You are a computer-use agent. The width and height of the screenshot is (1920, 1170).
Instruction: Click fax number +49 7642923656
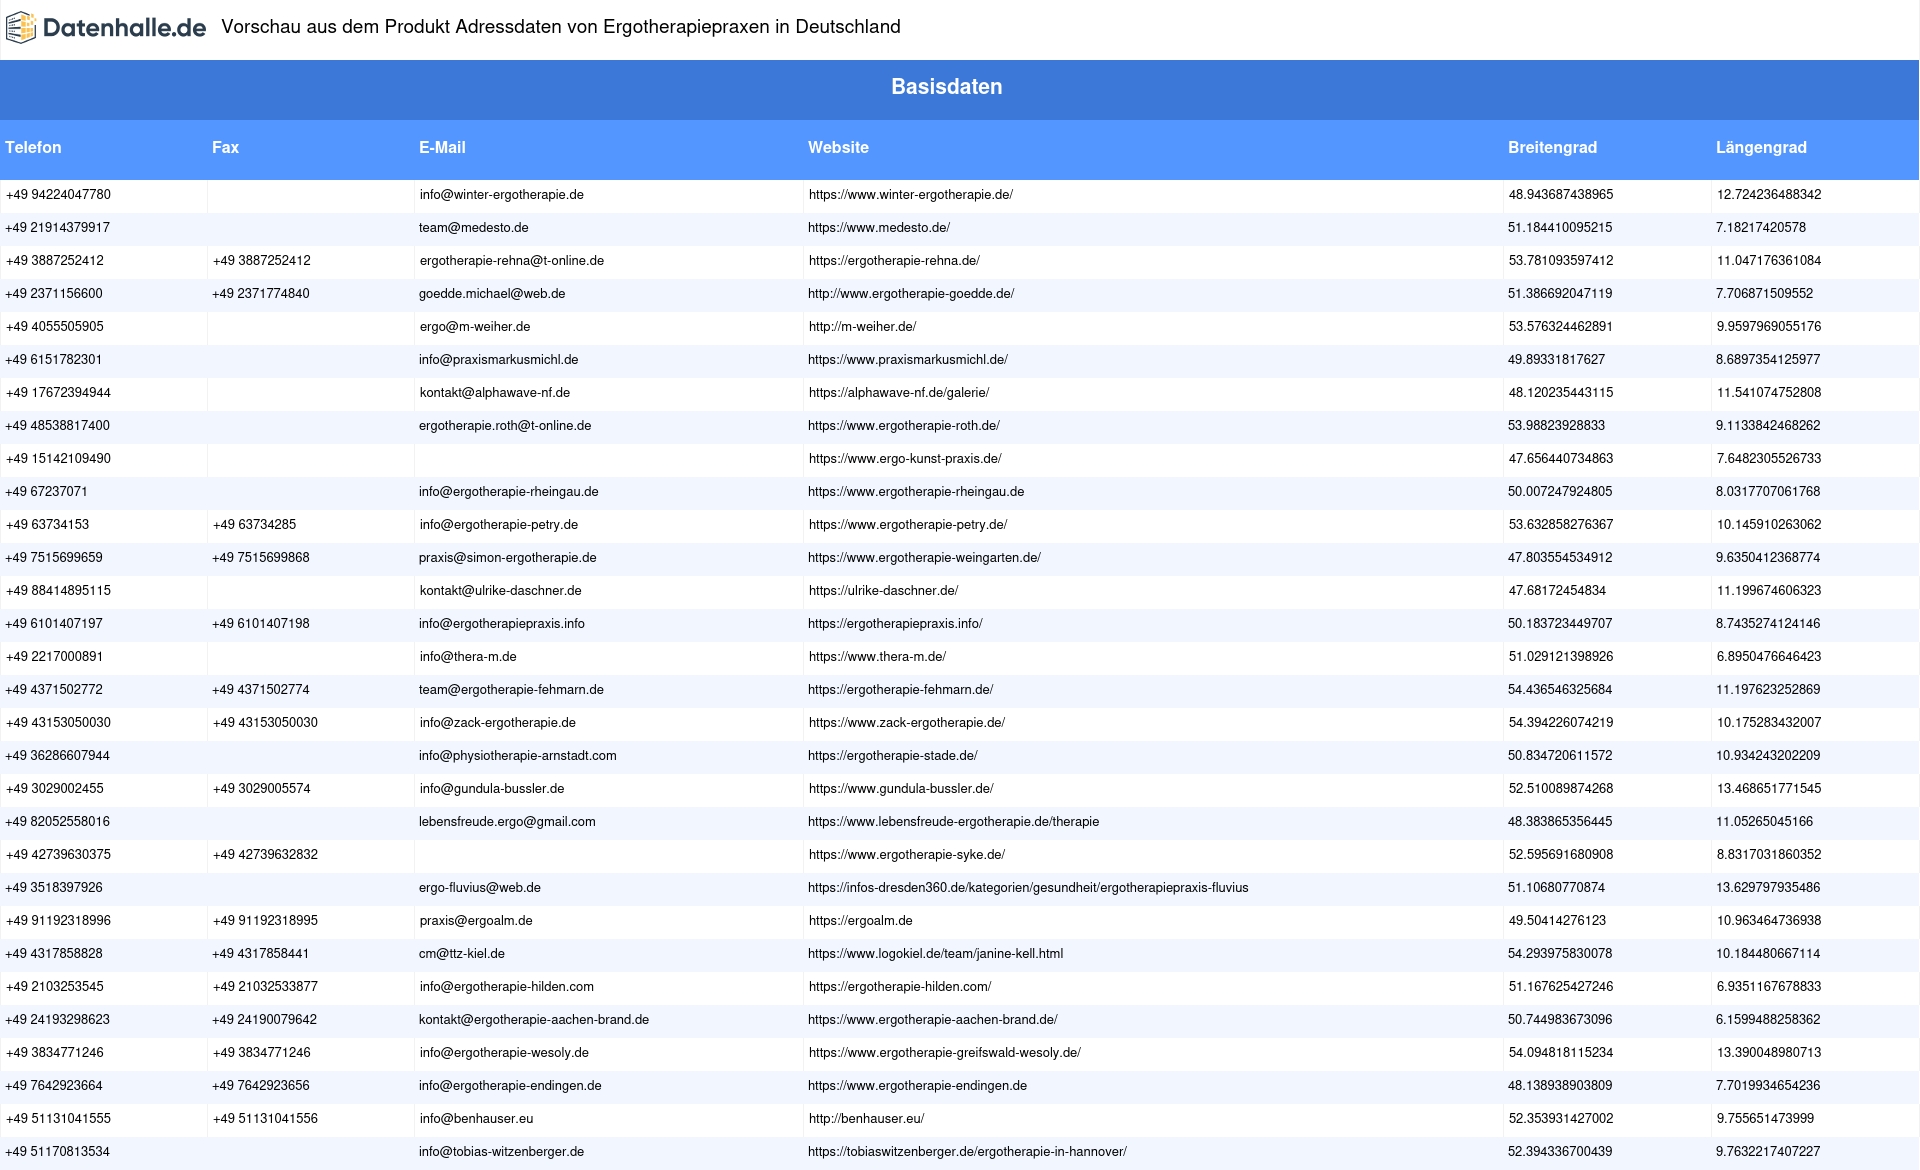tap(260, 1086)
